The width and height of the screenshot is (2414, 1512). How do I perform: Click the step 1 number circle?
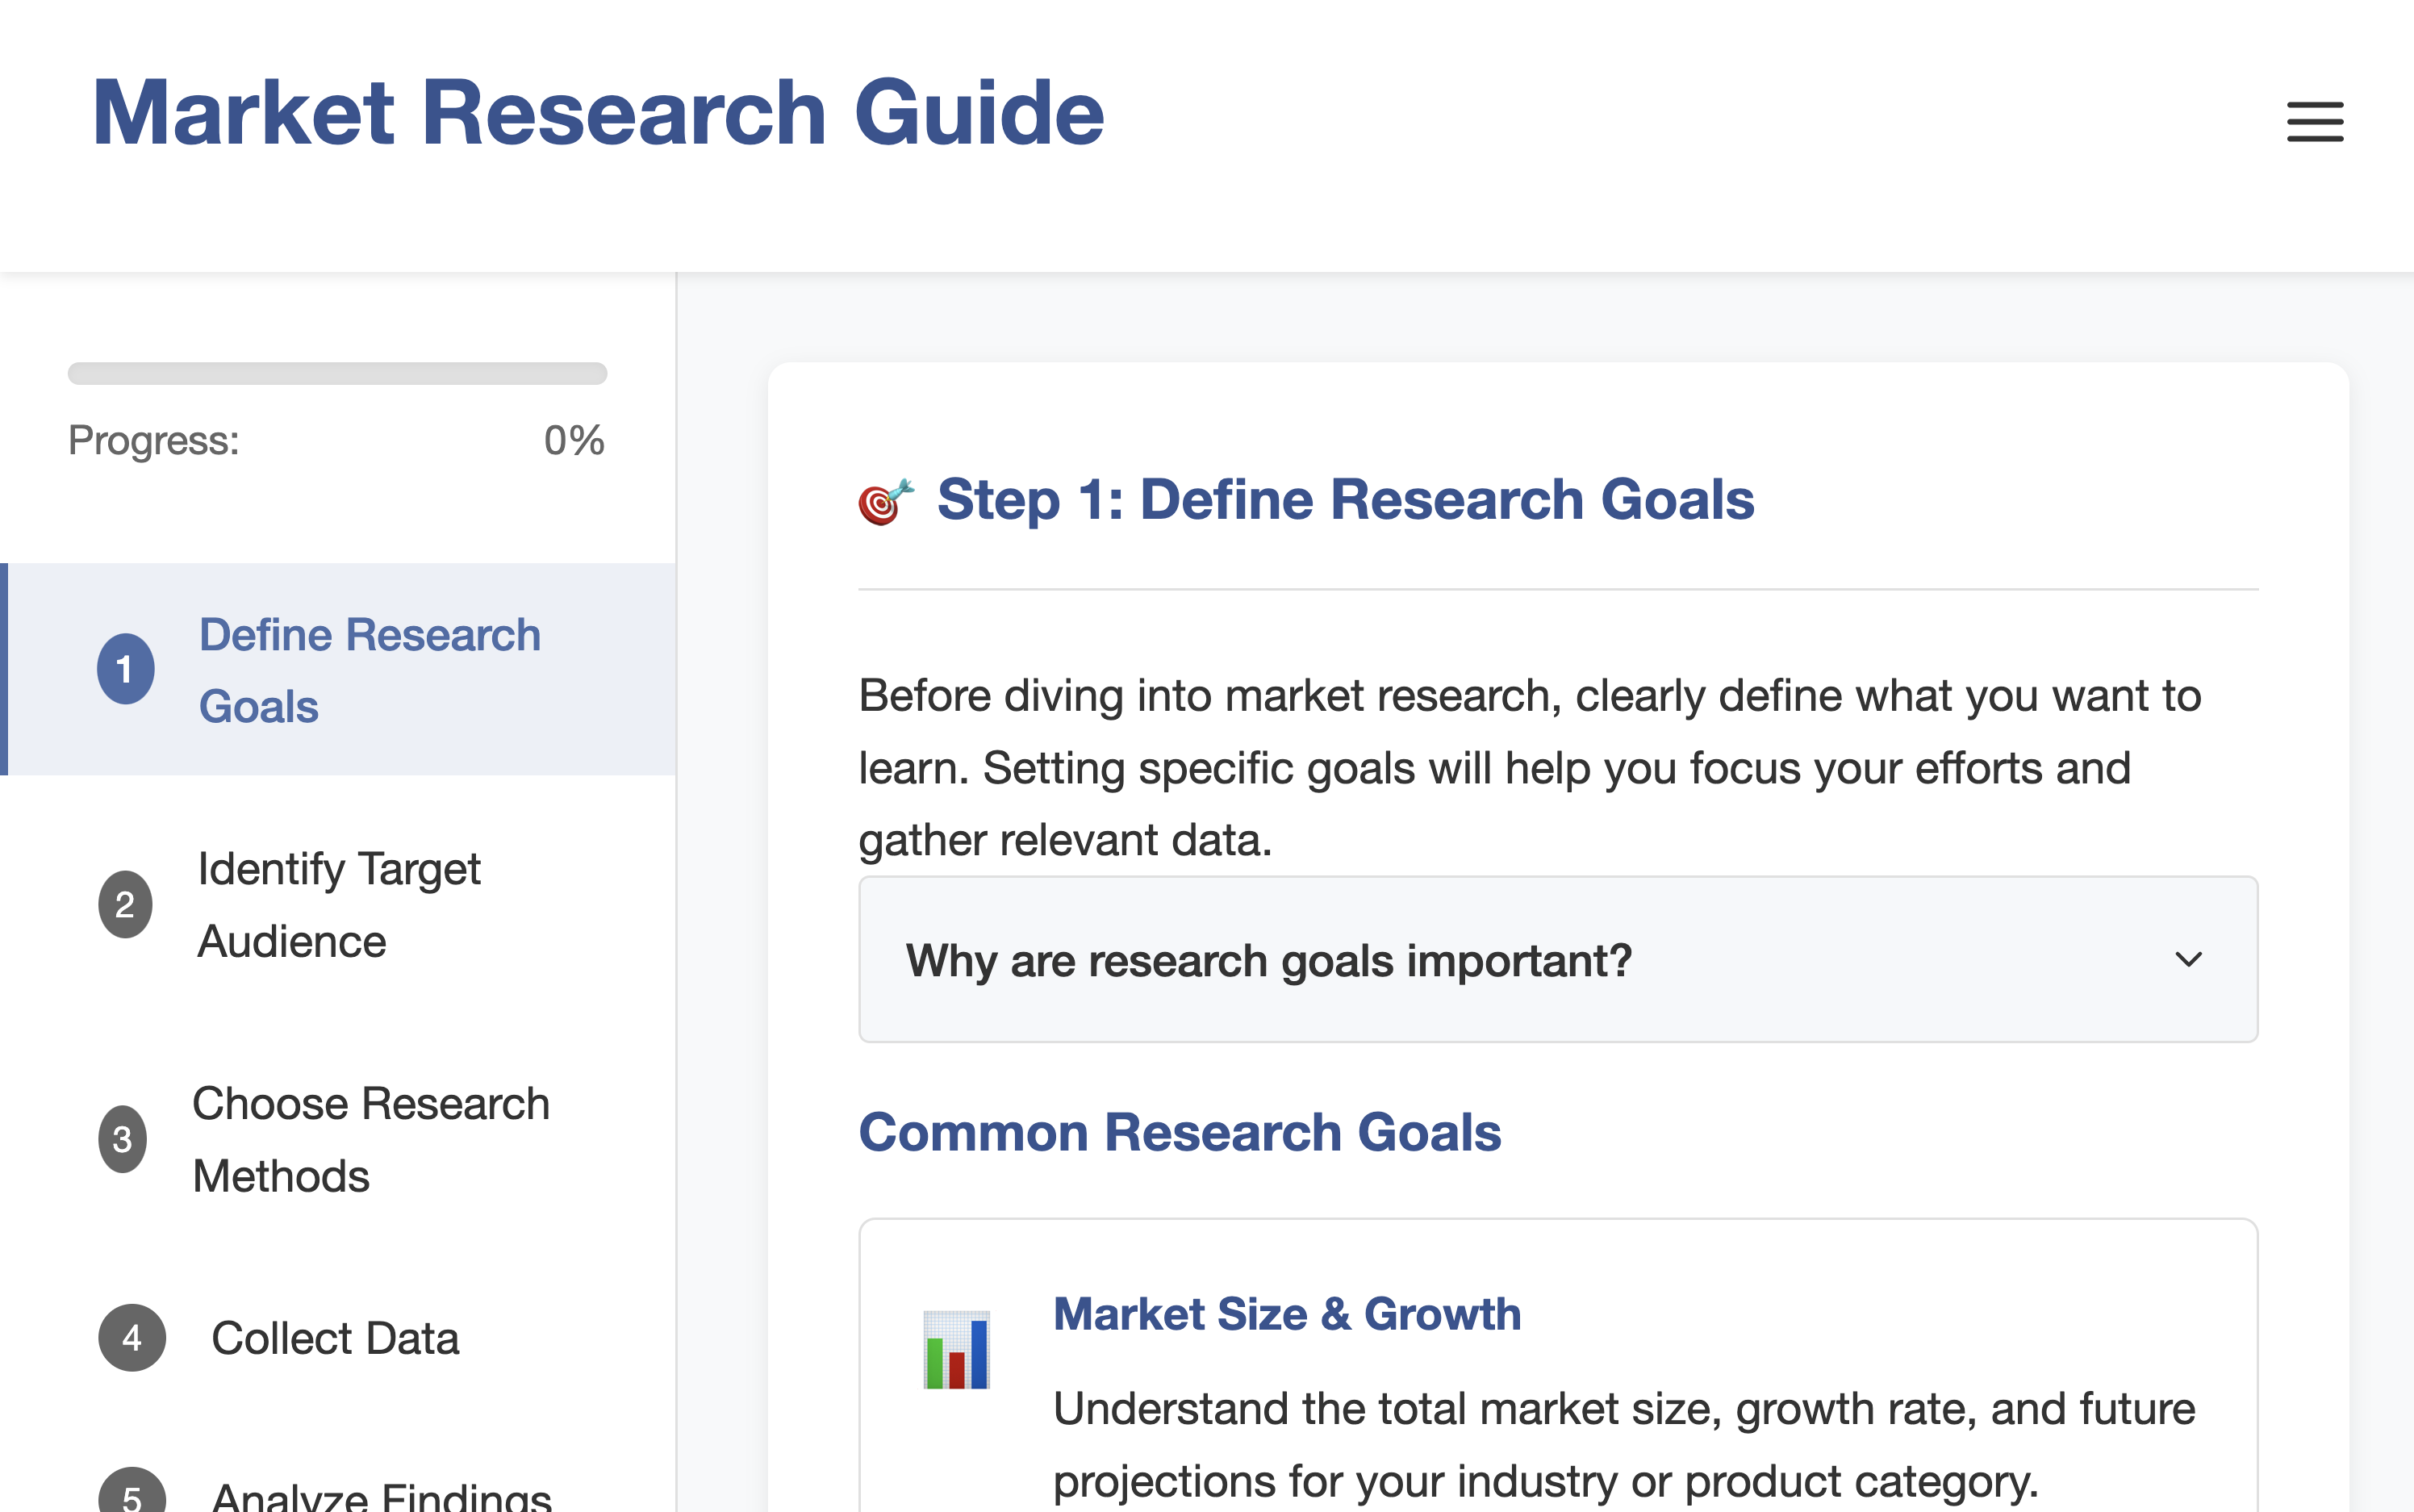(125, 669)
